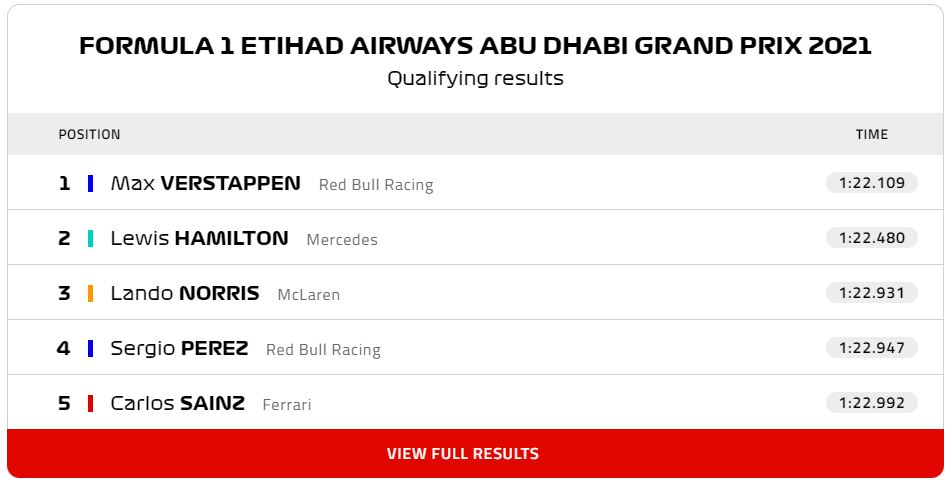Select Lewis Hamilton's driver name
949x484 pixels.
[199, 238]
